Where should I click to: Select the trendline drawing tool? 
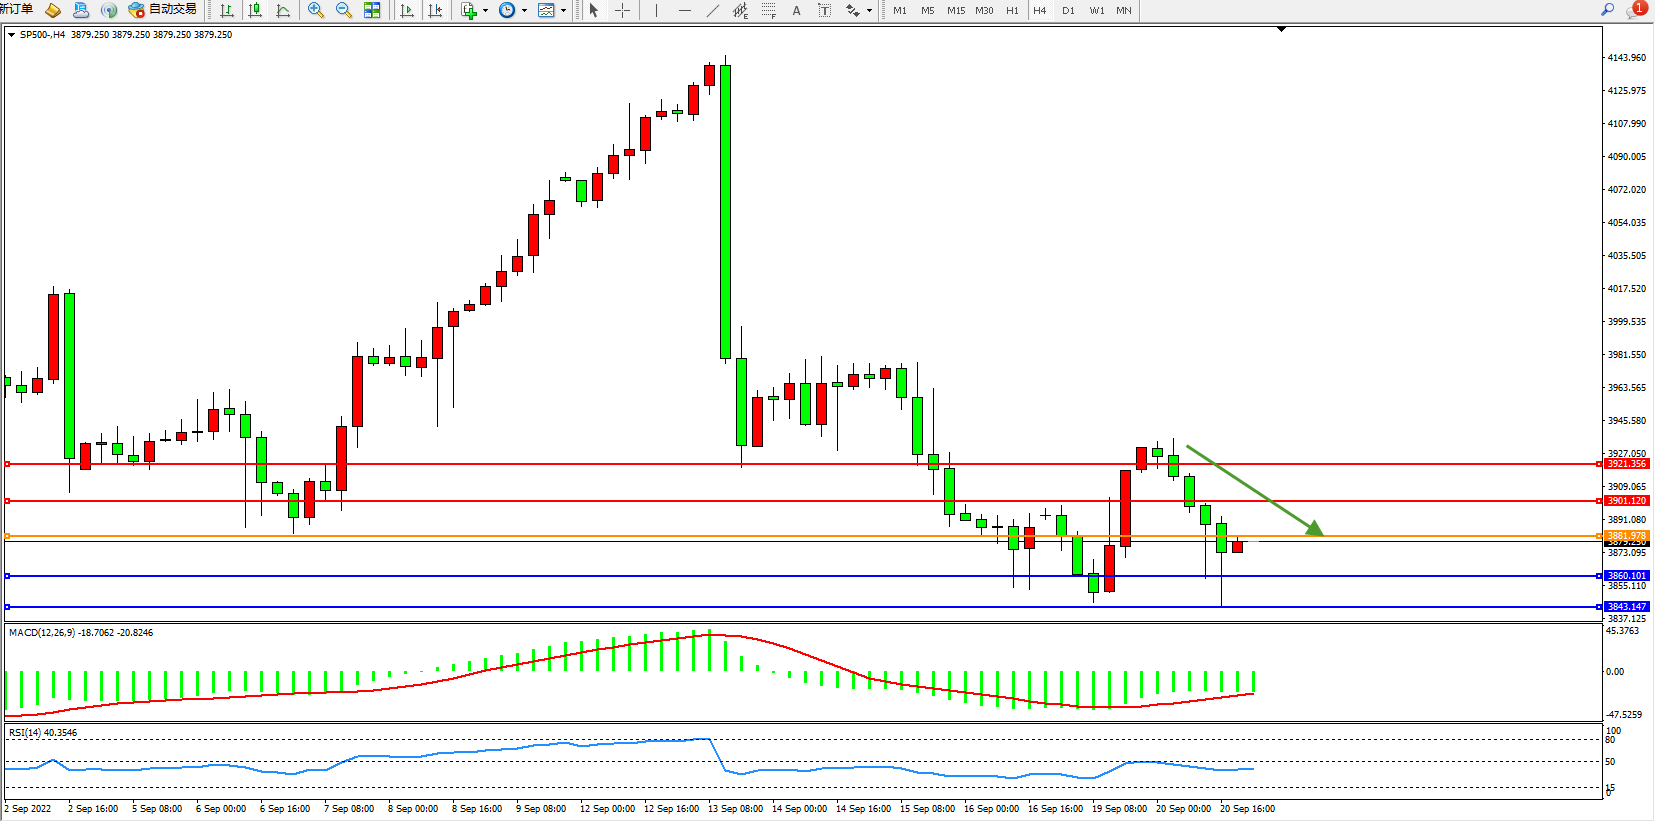click(x=712, y=10)
